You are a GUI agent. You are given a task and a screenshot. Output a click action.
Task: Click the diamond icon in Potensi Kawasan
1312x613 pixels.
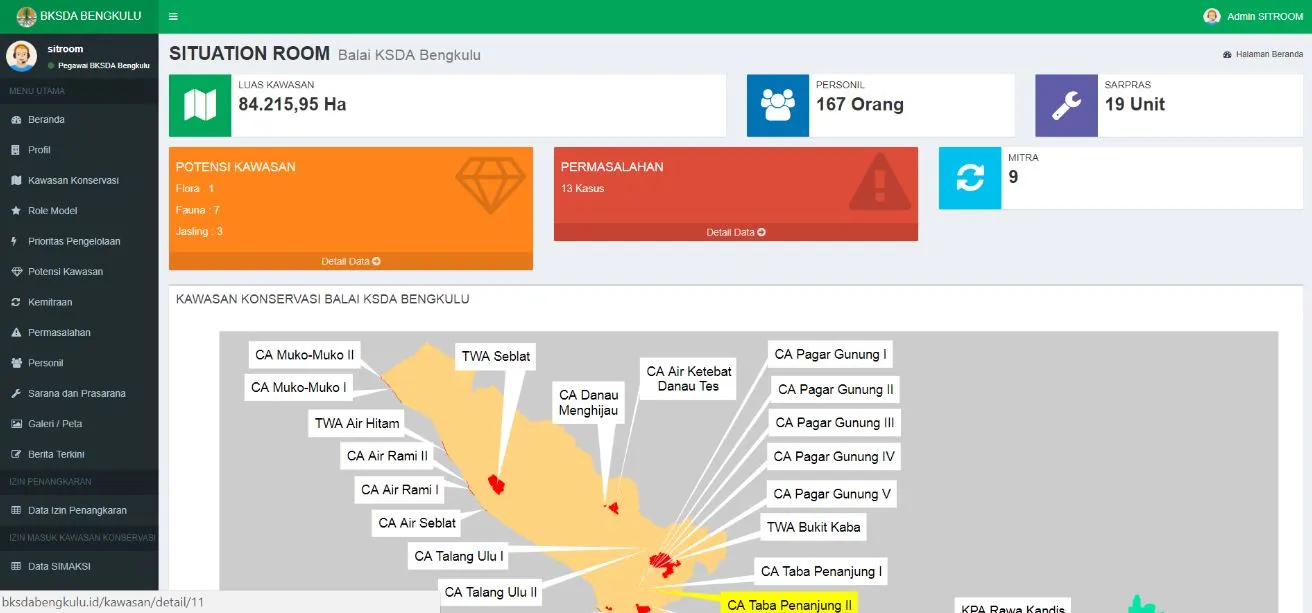click(490, 184)
